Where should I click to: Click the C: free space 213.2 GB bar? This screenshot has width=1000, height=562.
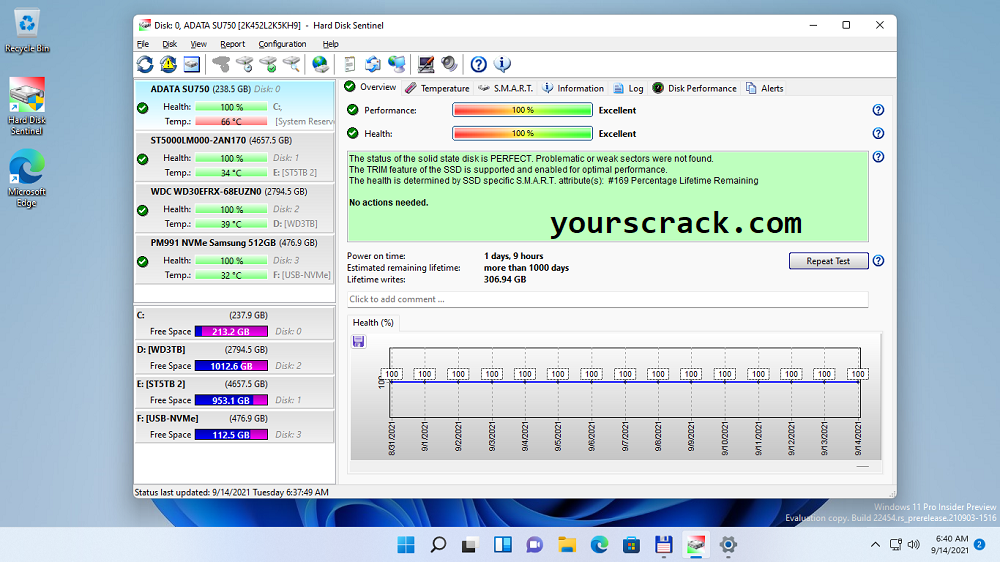231,332
